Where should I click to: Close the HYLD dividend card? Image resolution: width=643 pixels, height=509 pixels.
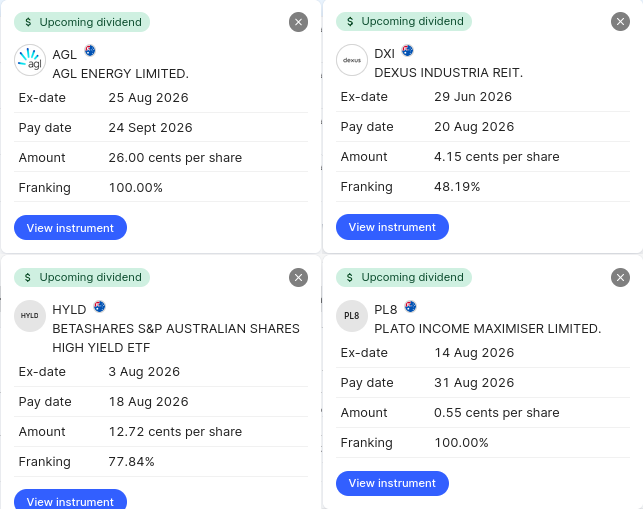click(298, 278)
